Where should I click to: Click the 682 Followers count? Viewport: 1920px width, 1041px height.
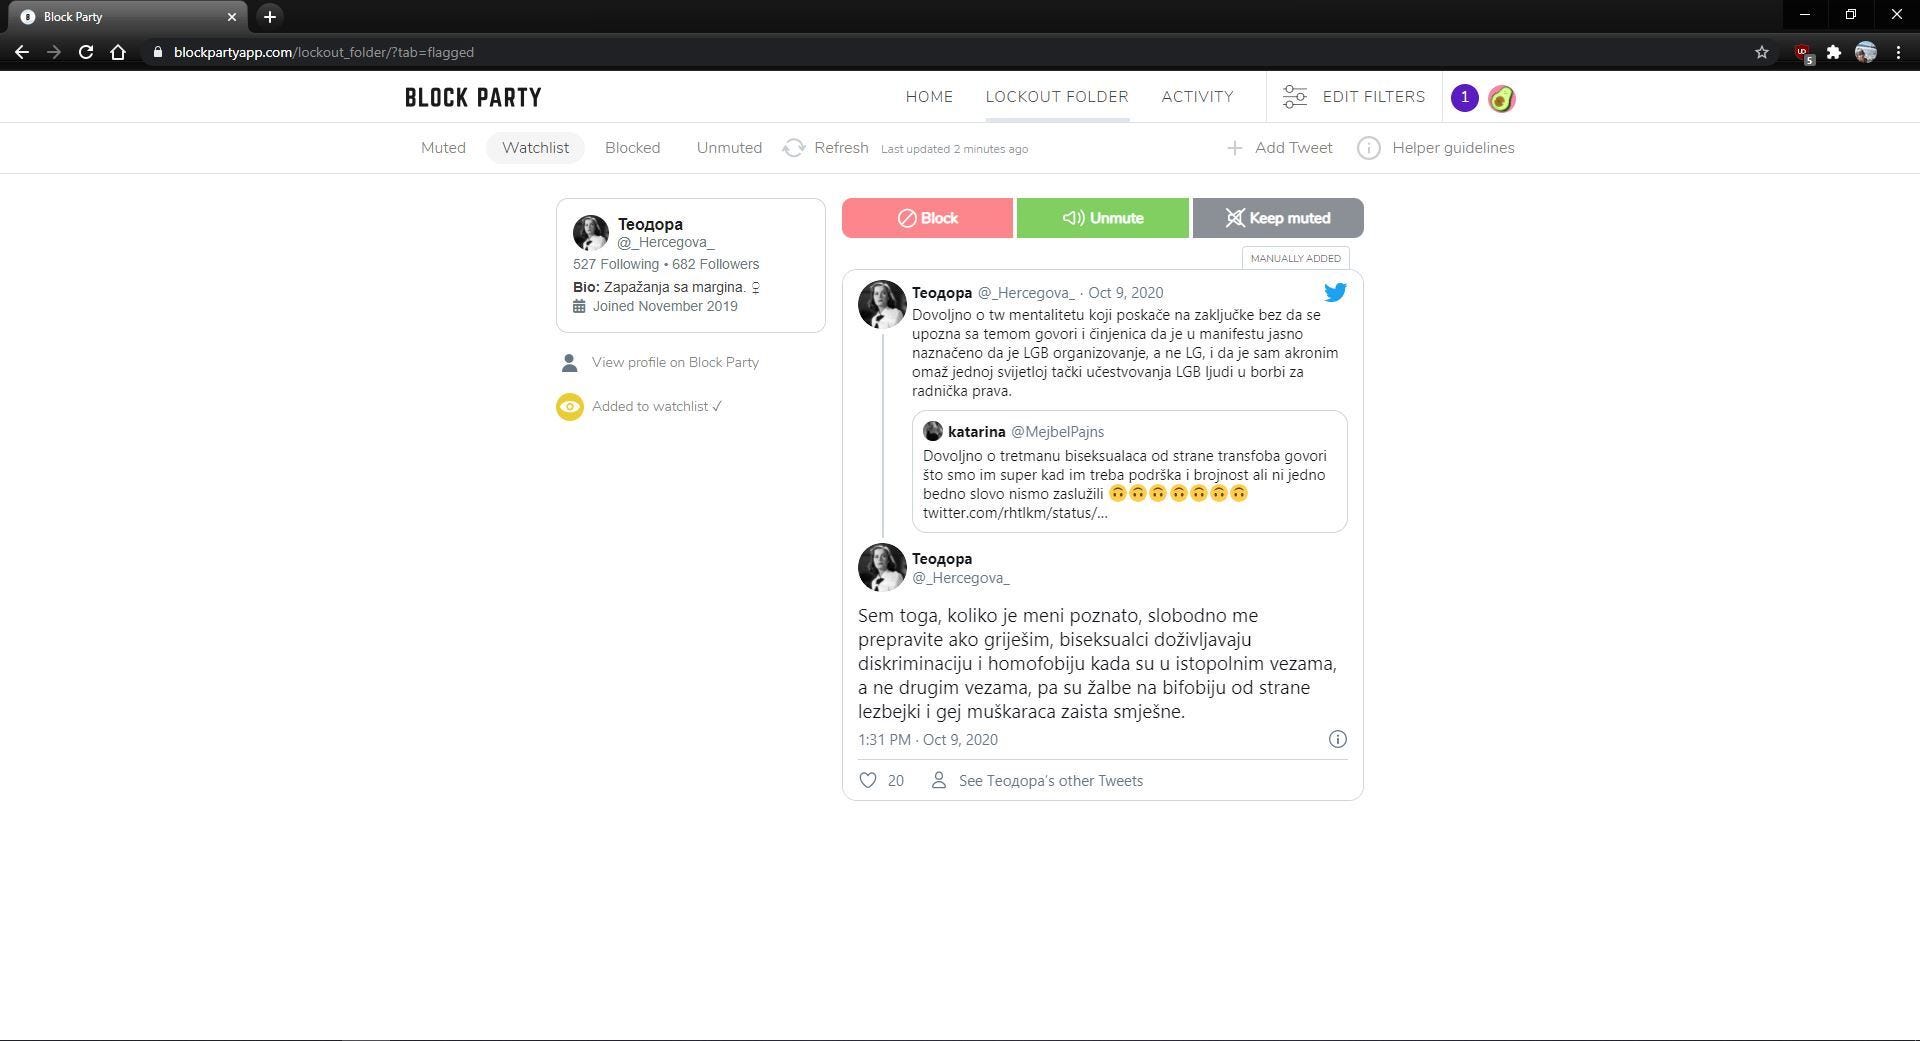715,264
